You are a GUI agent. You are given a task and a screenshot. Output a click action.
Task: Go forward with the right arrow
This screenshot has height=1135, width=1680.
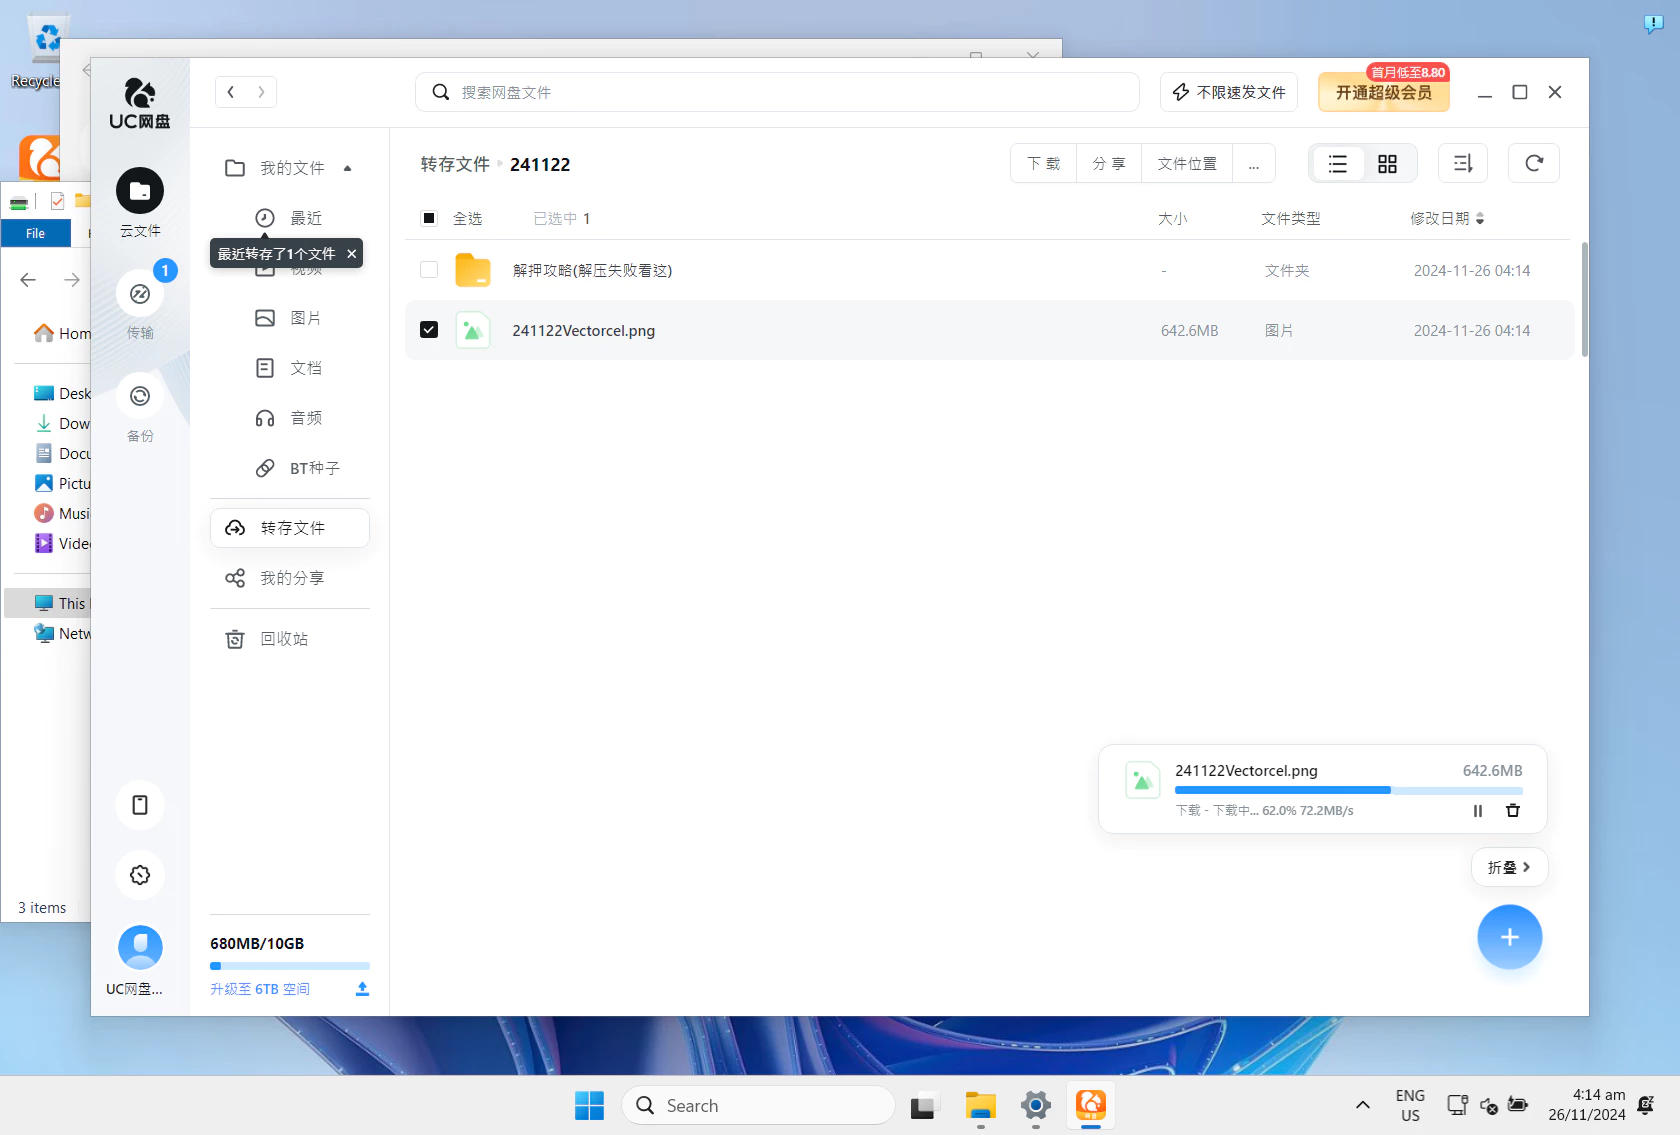click(x=261, y=92)
